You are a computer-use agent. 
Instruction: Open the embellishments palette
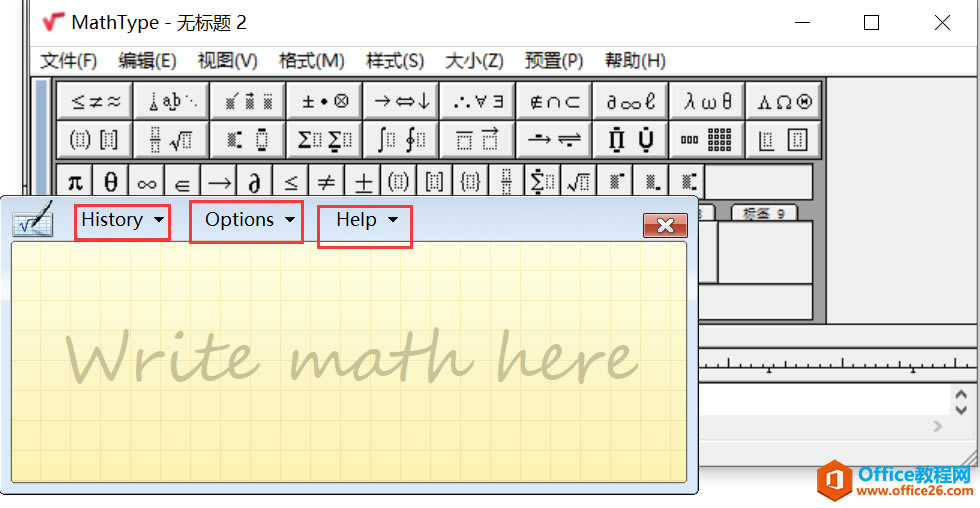(x=248, y=101)
